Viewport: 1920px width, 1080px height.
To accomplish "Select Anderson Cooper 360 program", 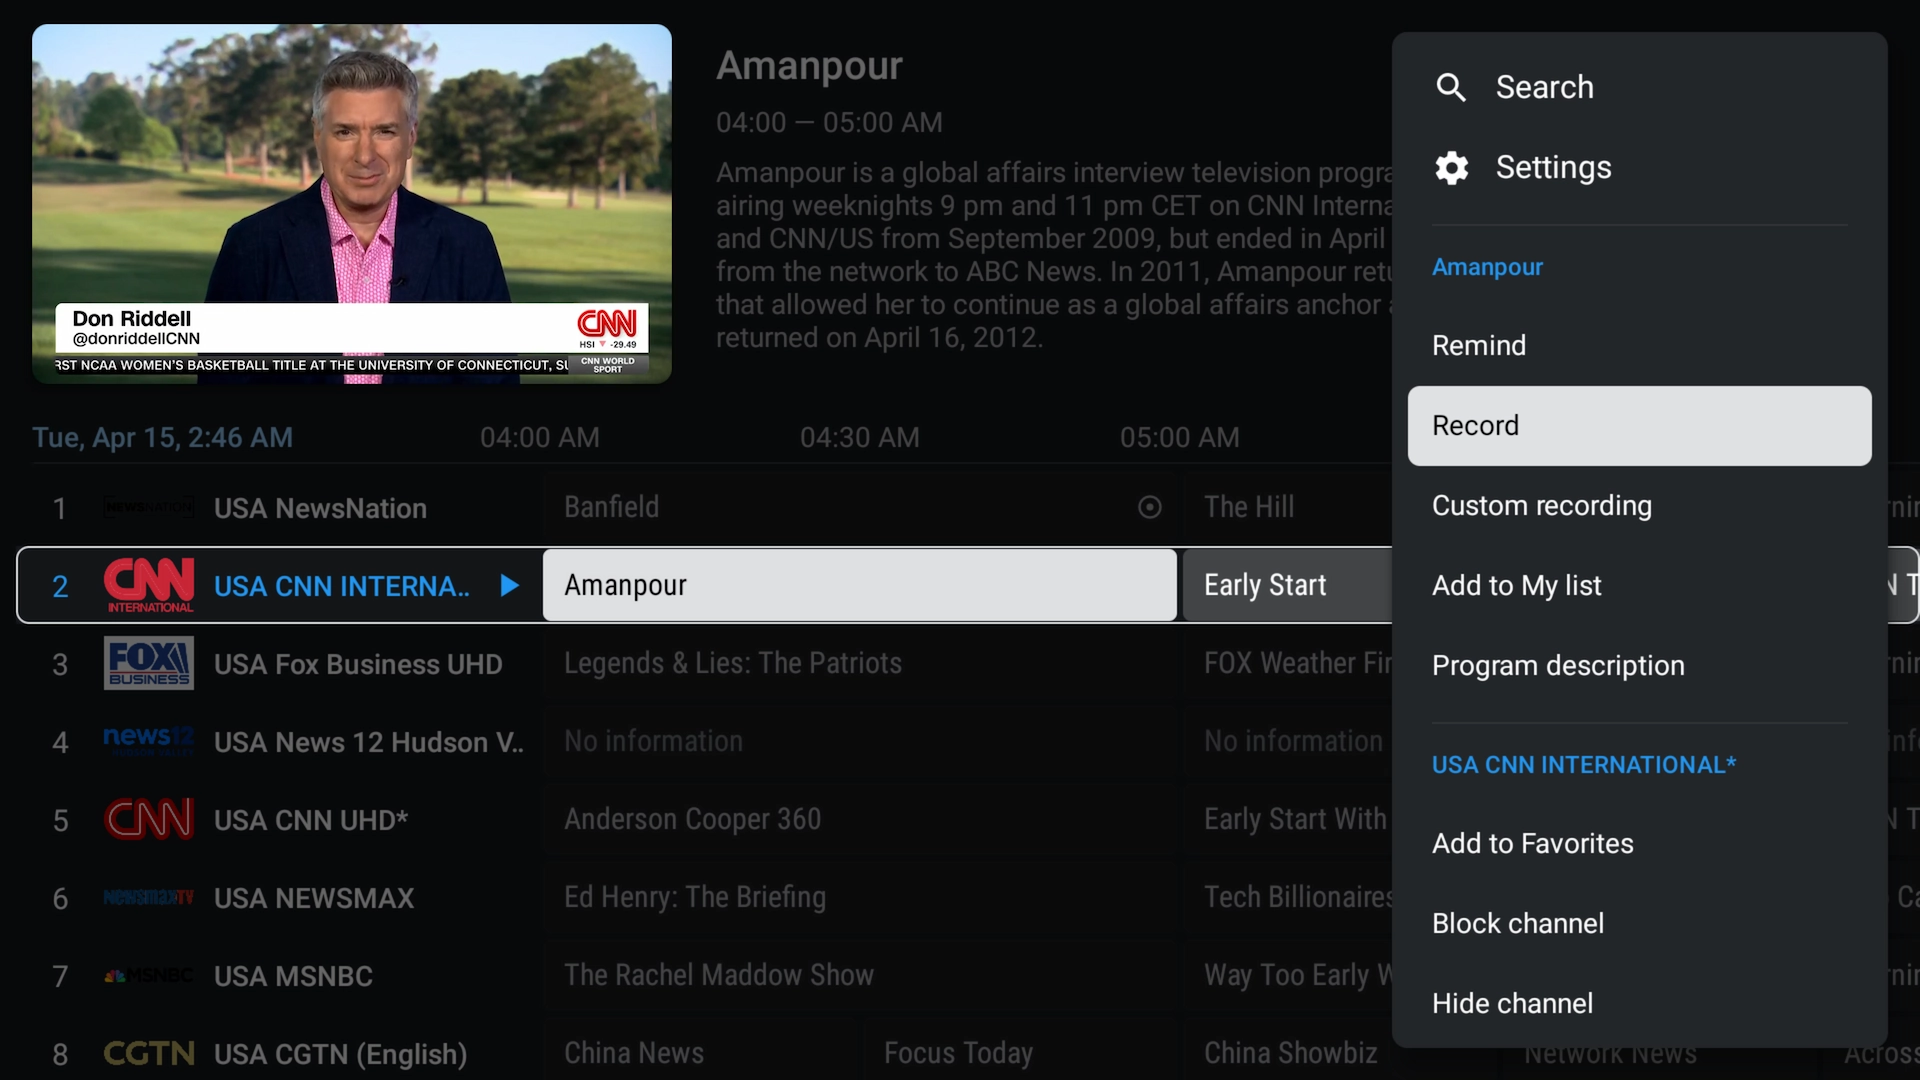I will (860, 819).
